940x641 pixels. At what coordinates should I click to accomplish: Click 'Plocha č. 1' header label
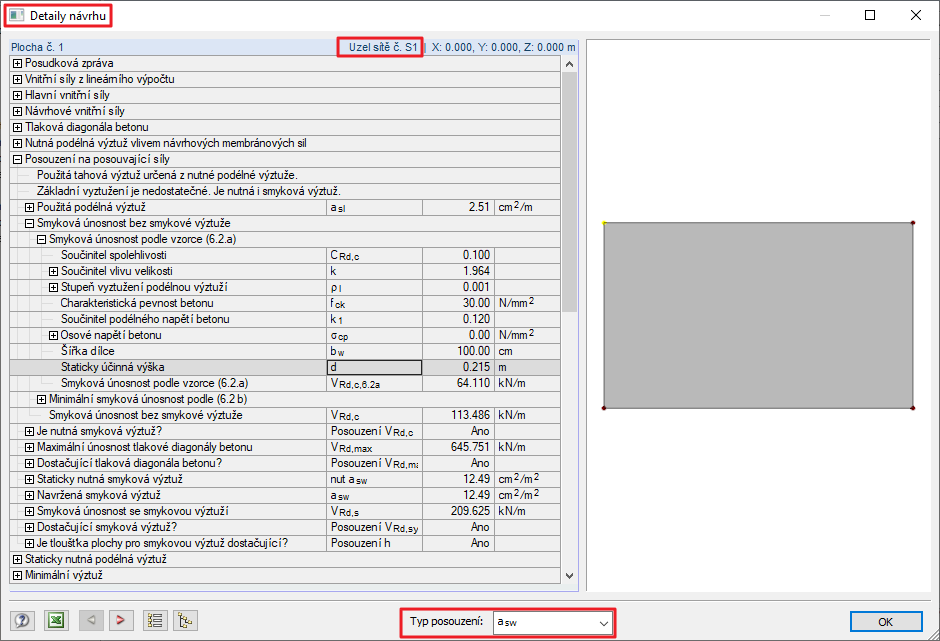tap(37, 47)
